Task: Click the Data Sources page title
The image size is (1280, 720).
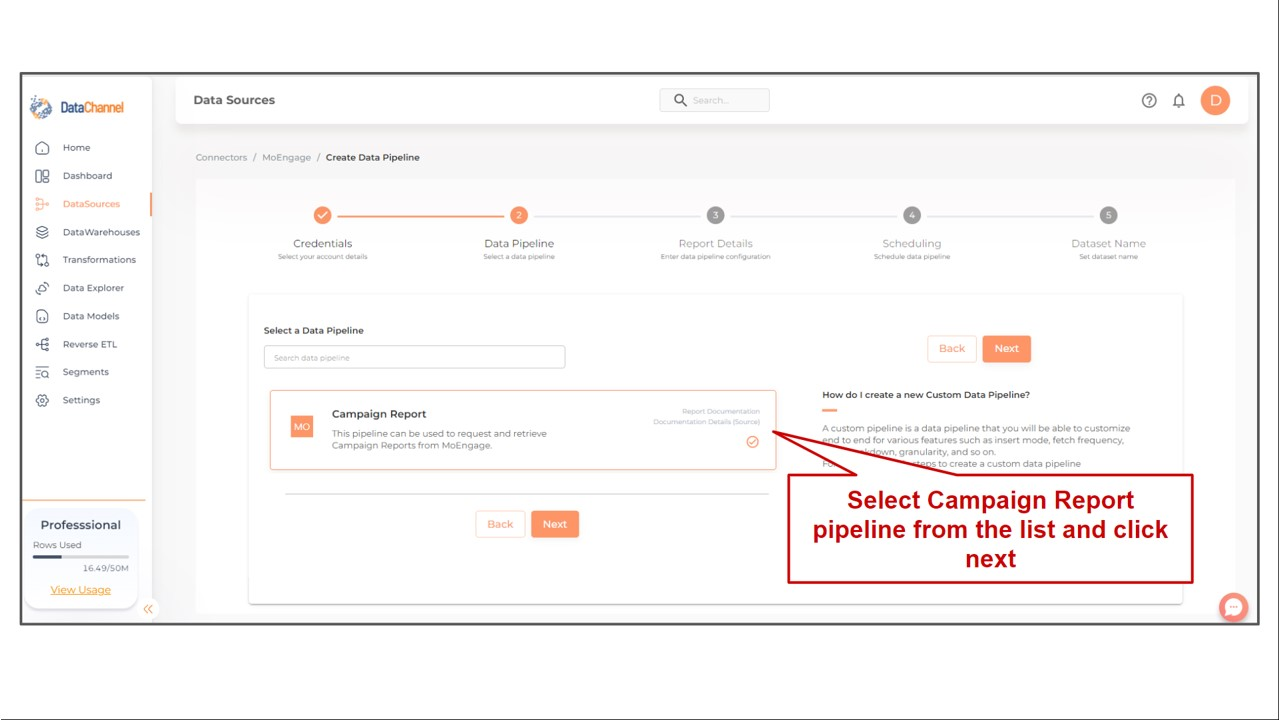Action: [234, 100]
